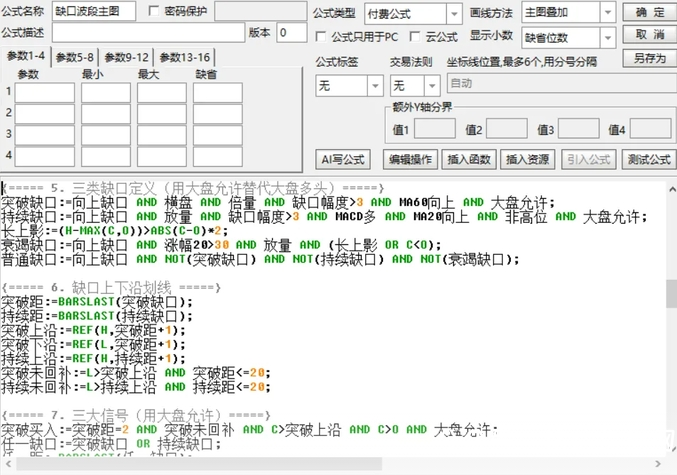677x475 pixels.
Task: Click the line starting 持续未回补:=
Action: point(136,387)
